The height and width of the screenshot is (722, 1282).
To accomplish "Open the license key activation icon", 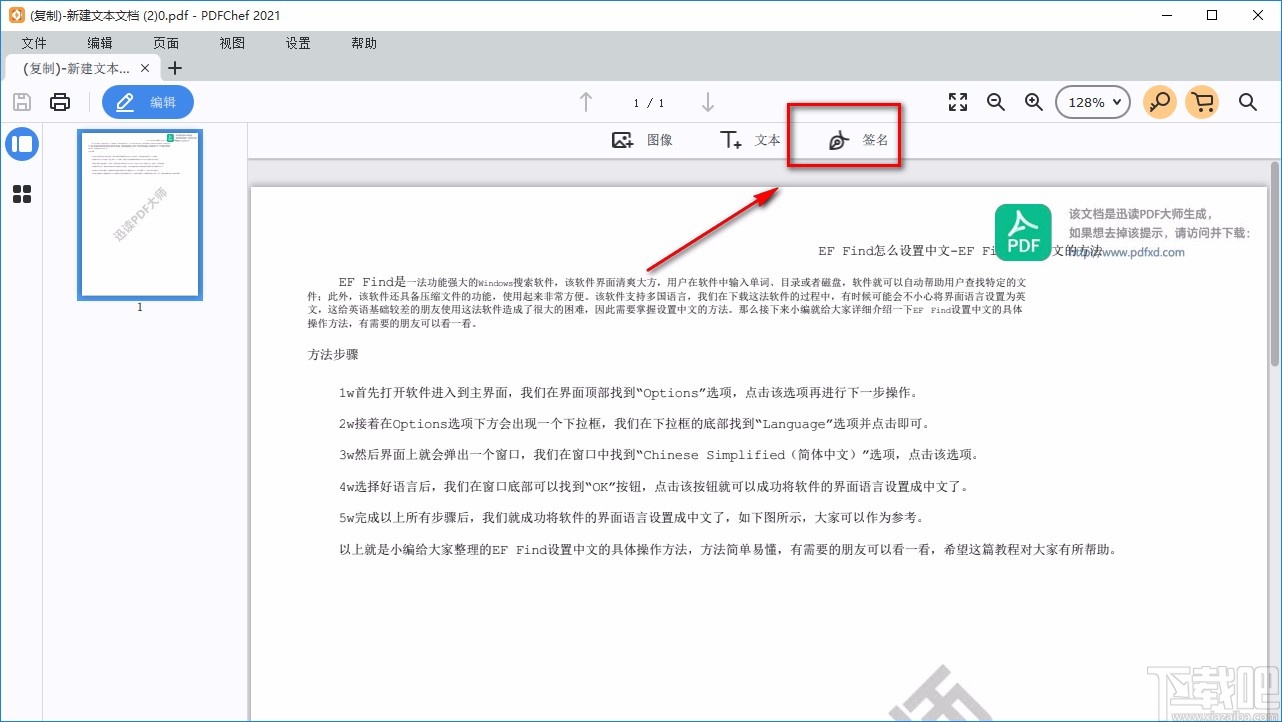I will coord(1159,101).
